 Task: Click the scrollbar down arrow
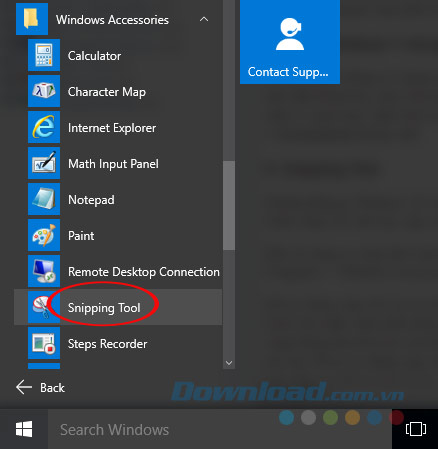pyautogui.click(x=229, y=363)
